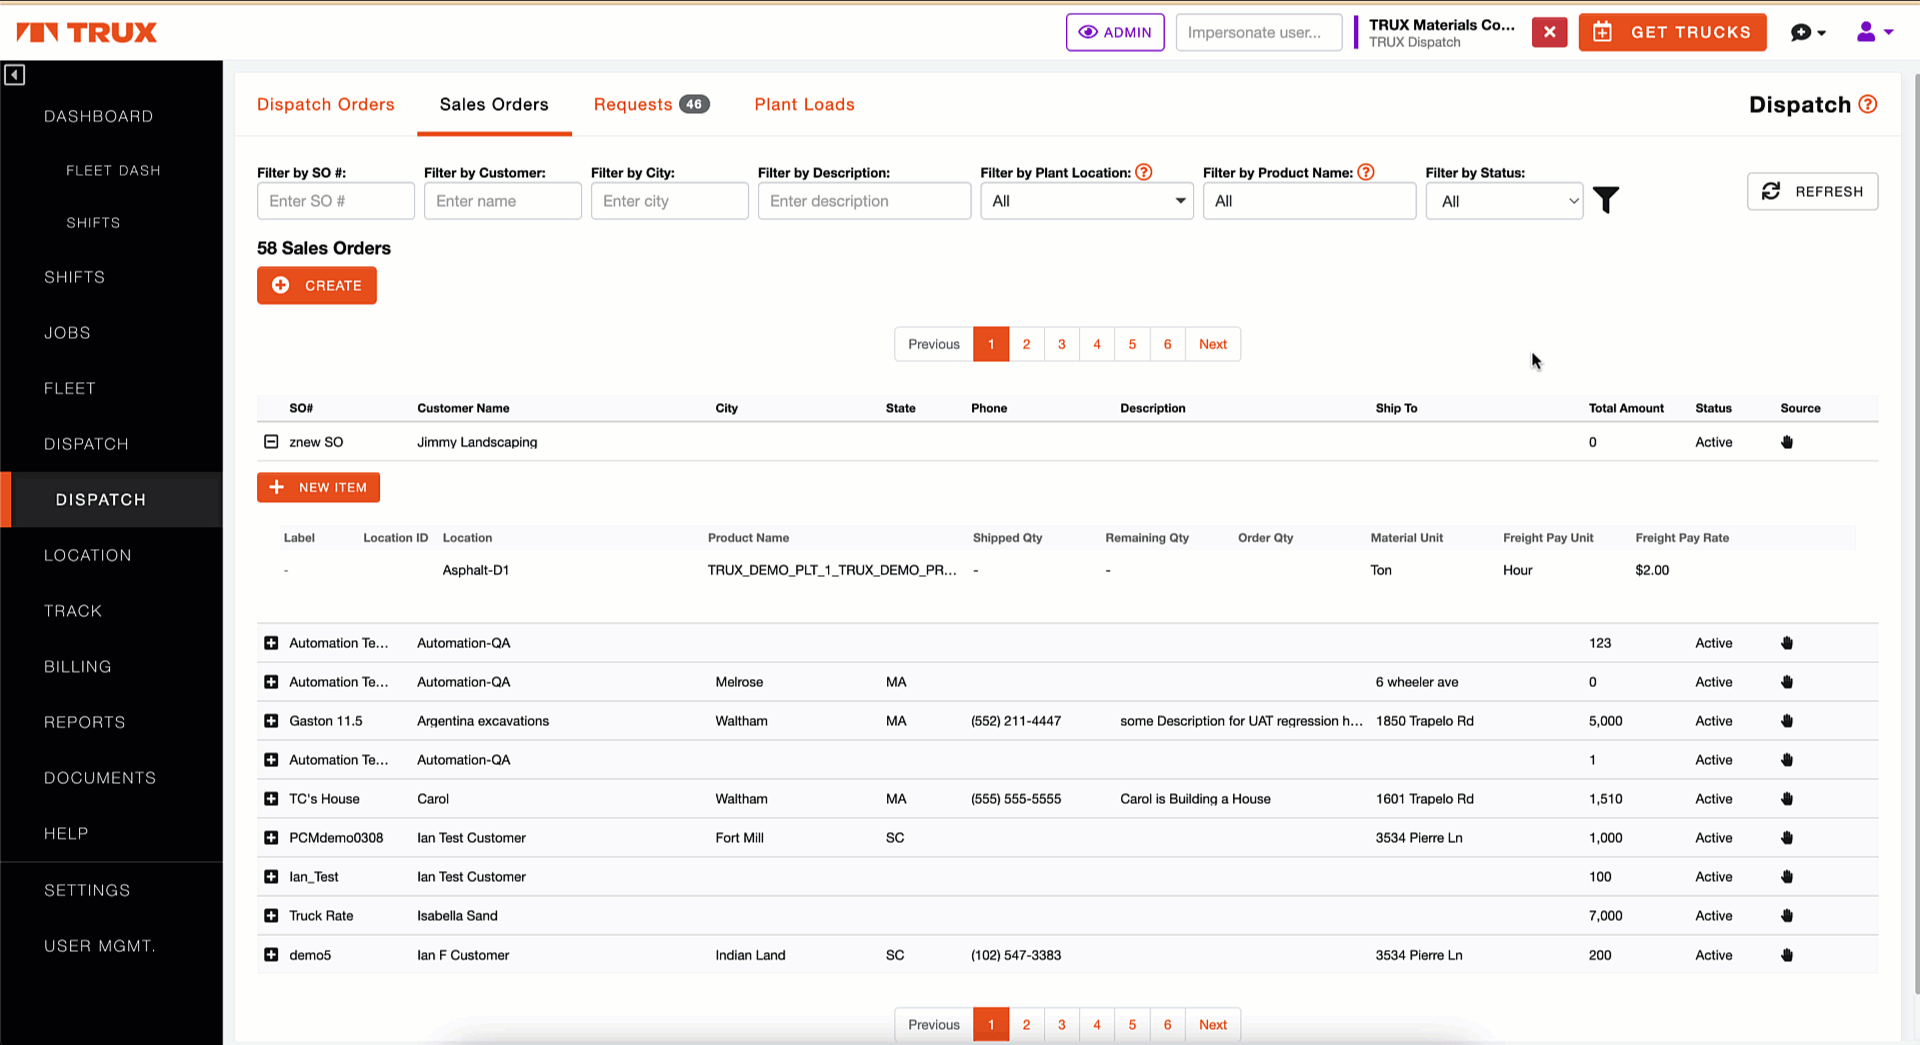This screenshot has width=1920, height=1045.
Task: Toggle the ADMIN eye button
Action: 1115,32
